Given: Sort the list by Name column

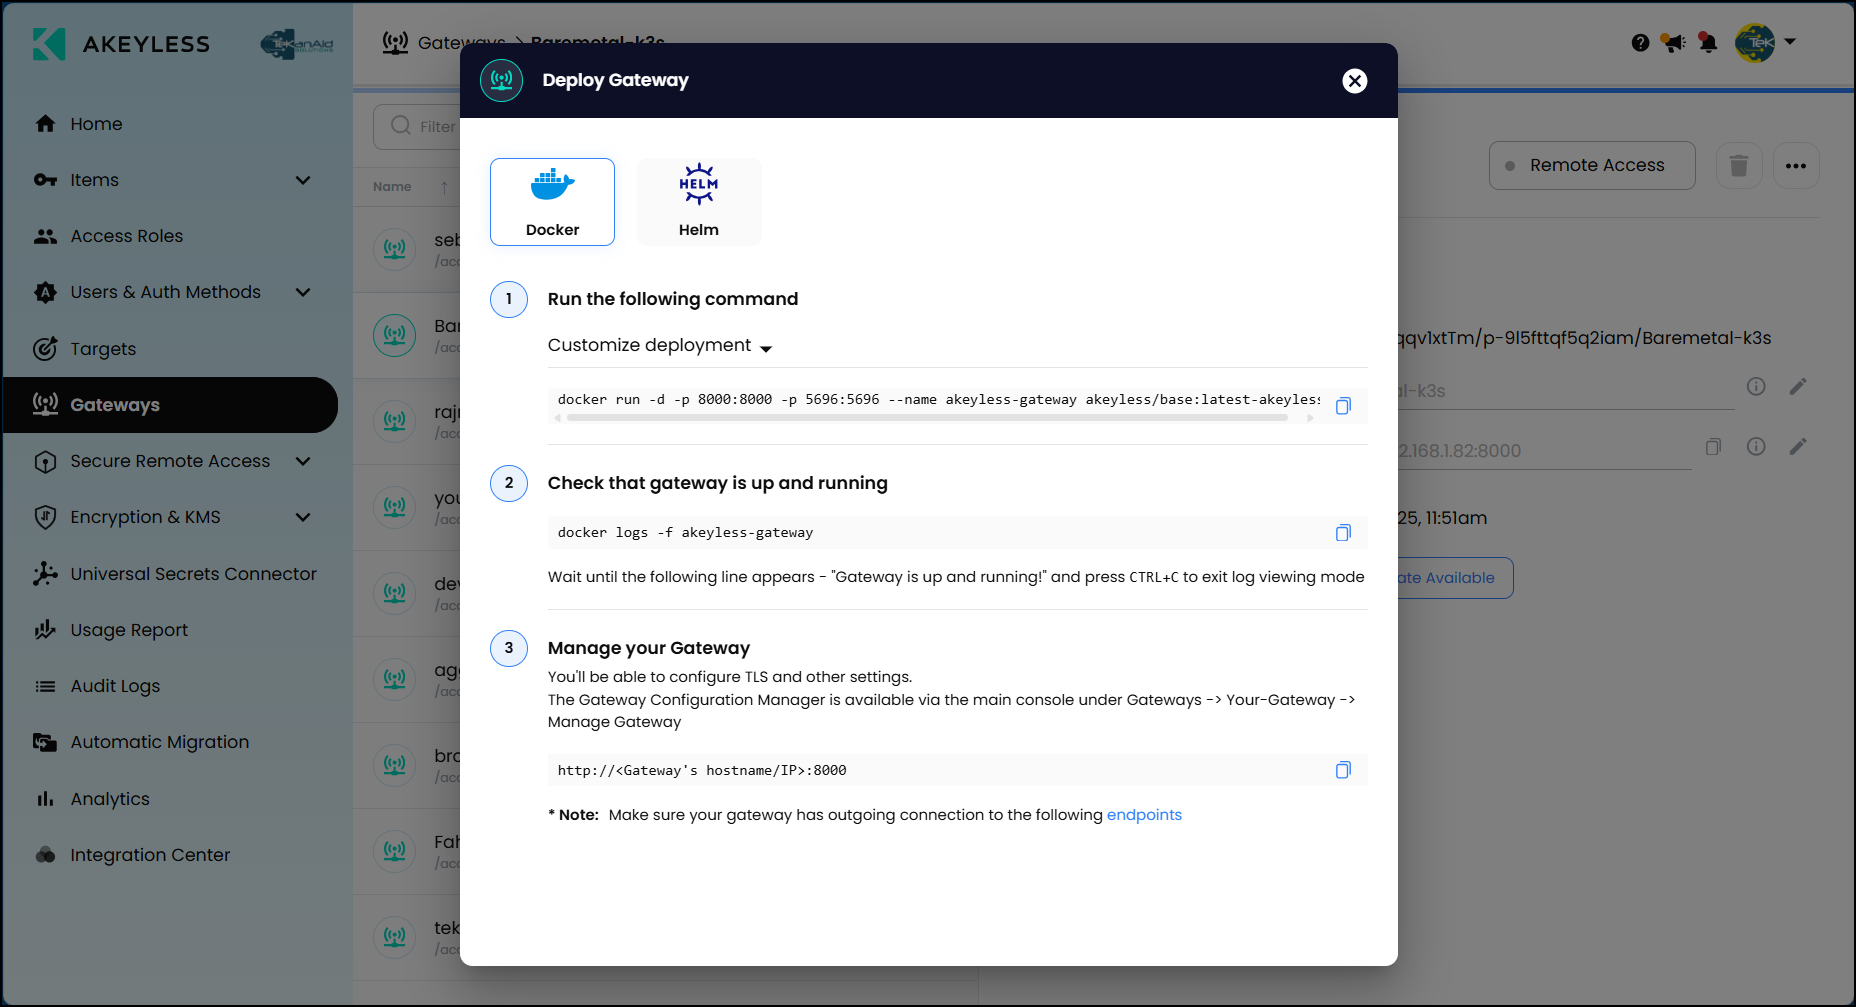Looking at the screenshot, I should click(411, 187).
